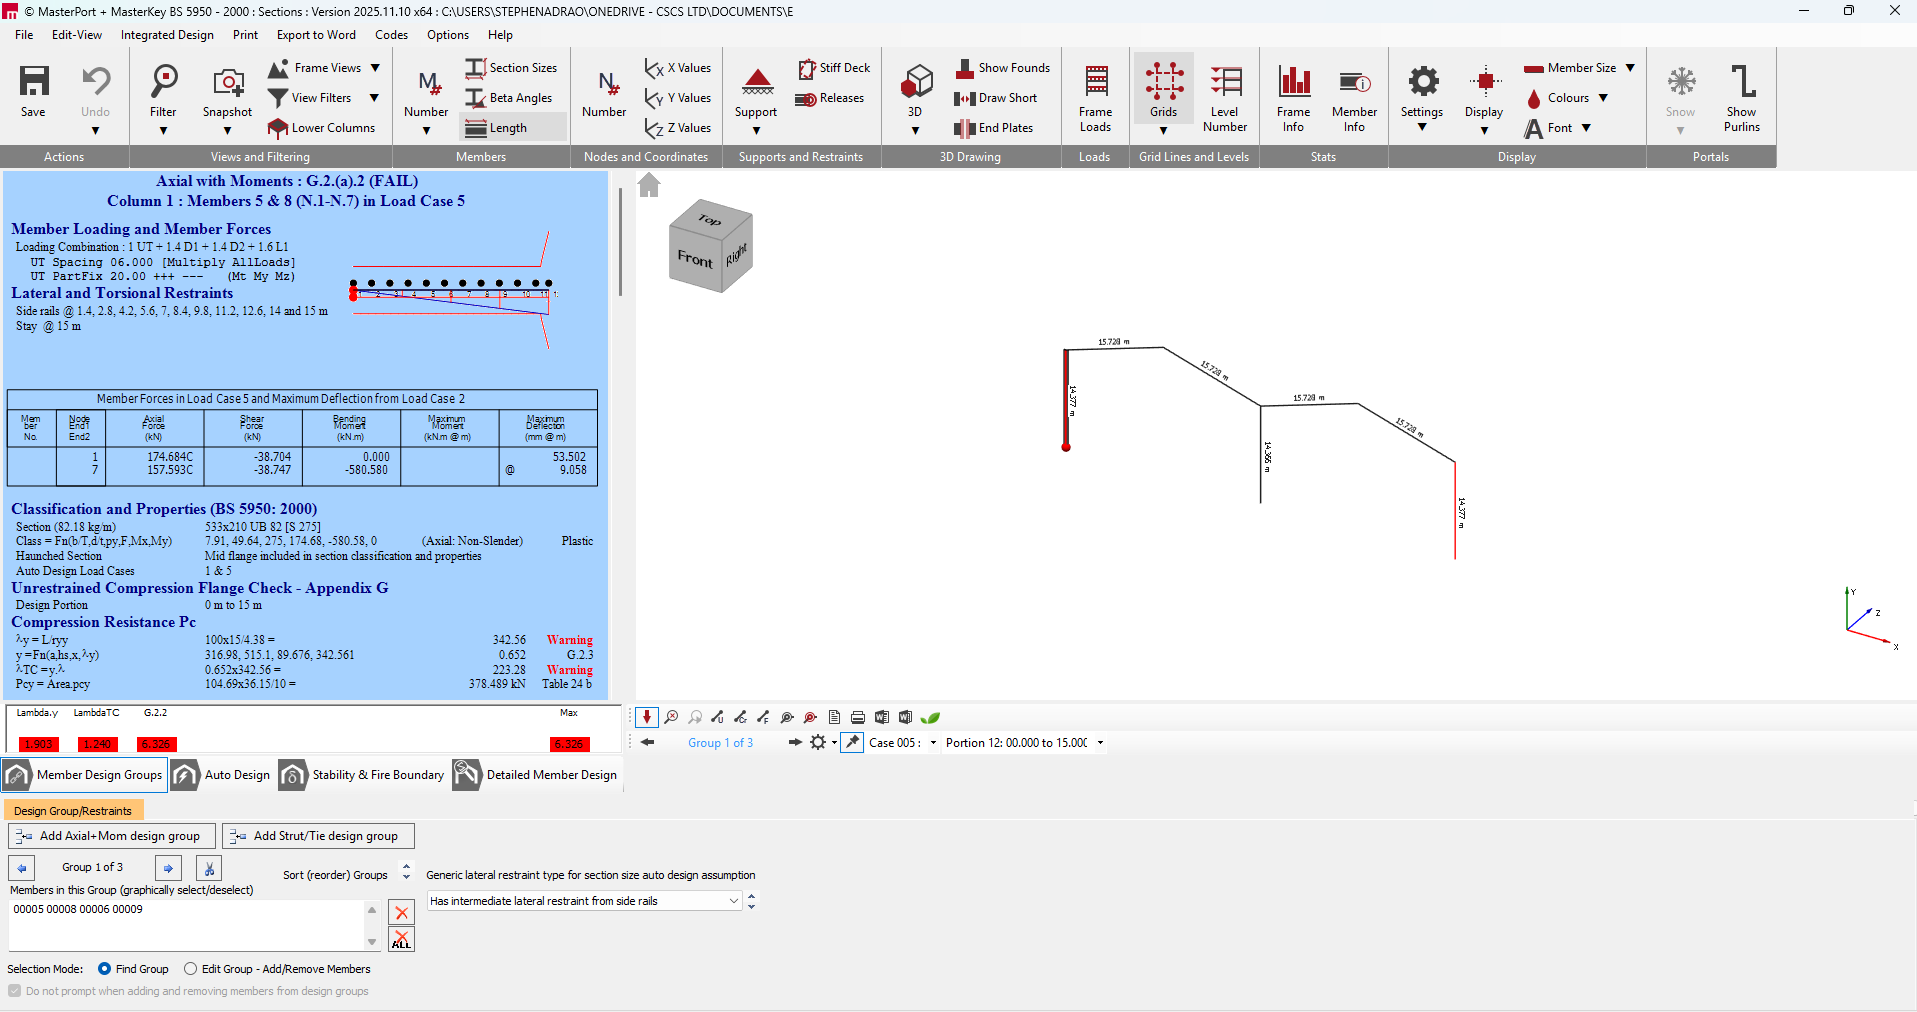
Task: Open the Codes menu
Action: pos(391,35)
